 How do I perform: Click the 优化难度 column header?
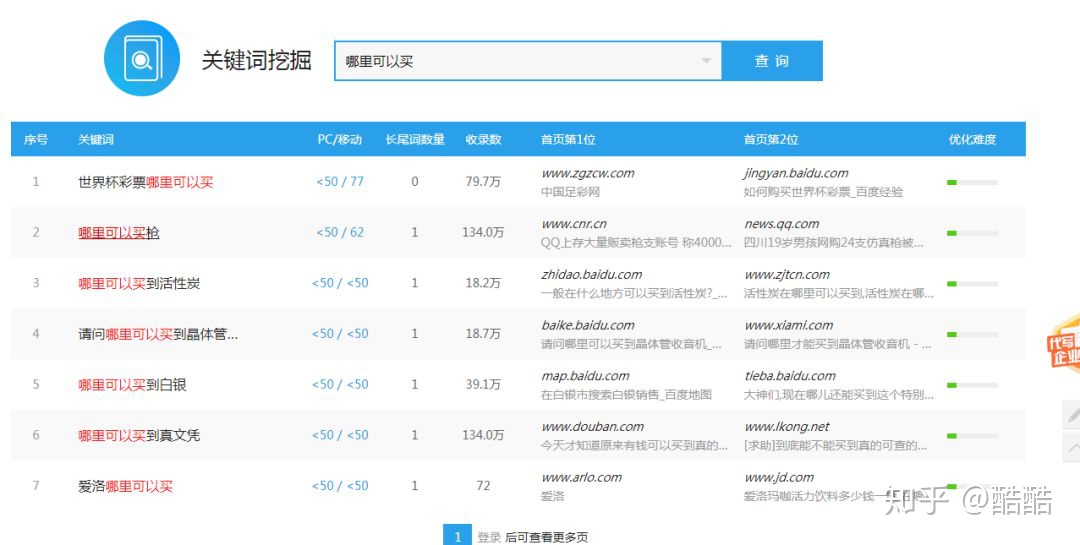tap(973, 139)
